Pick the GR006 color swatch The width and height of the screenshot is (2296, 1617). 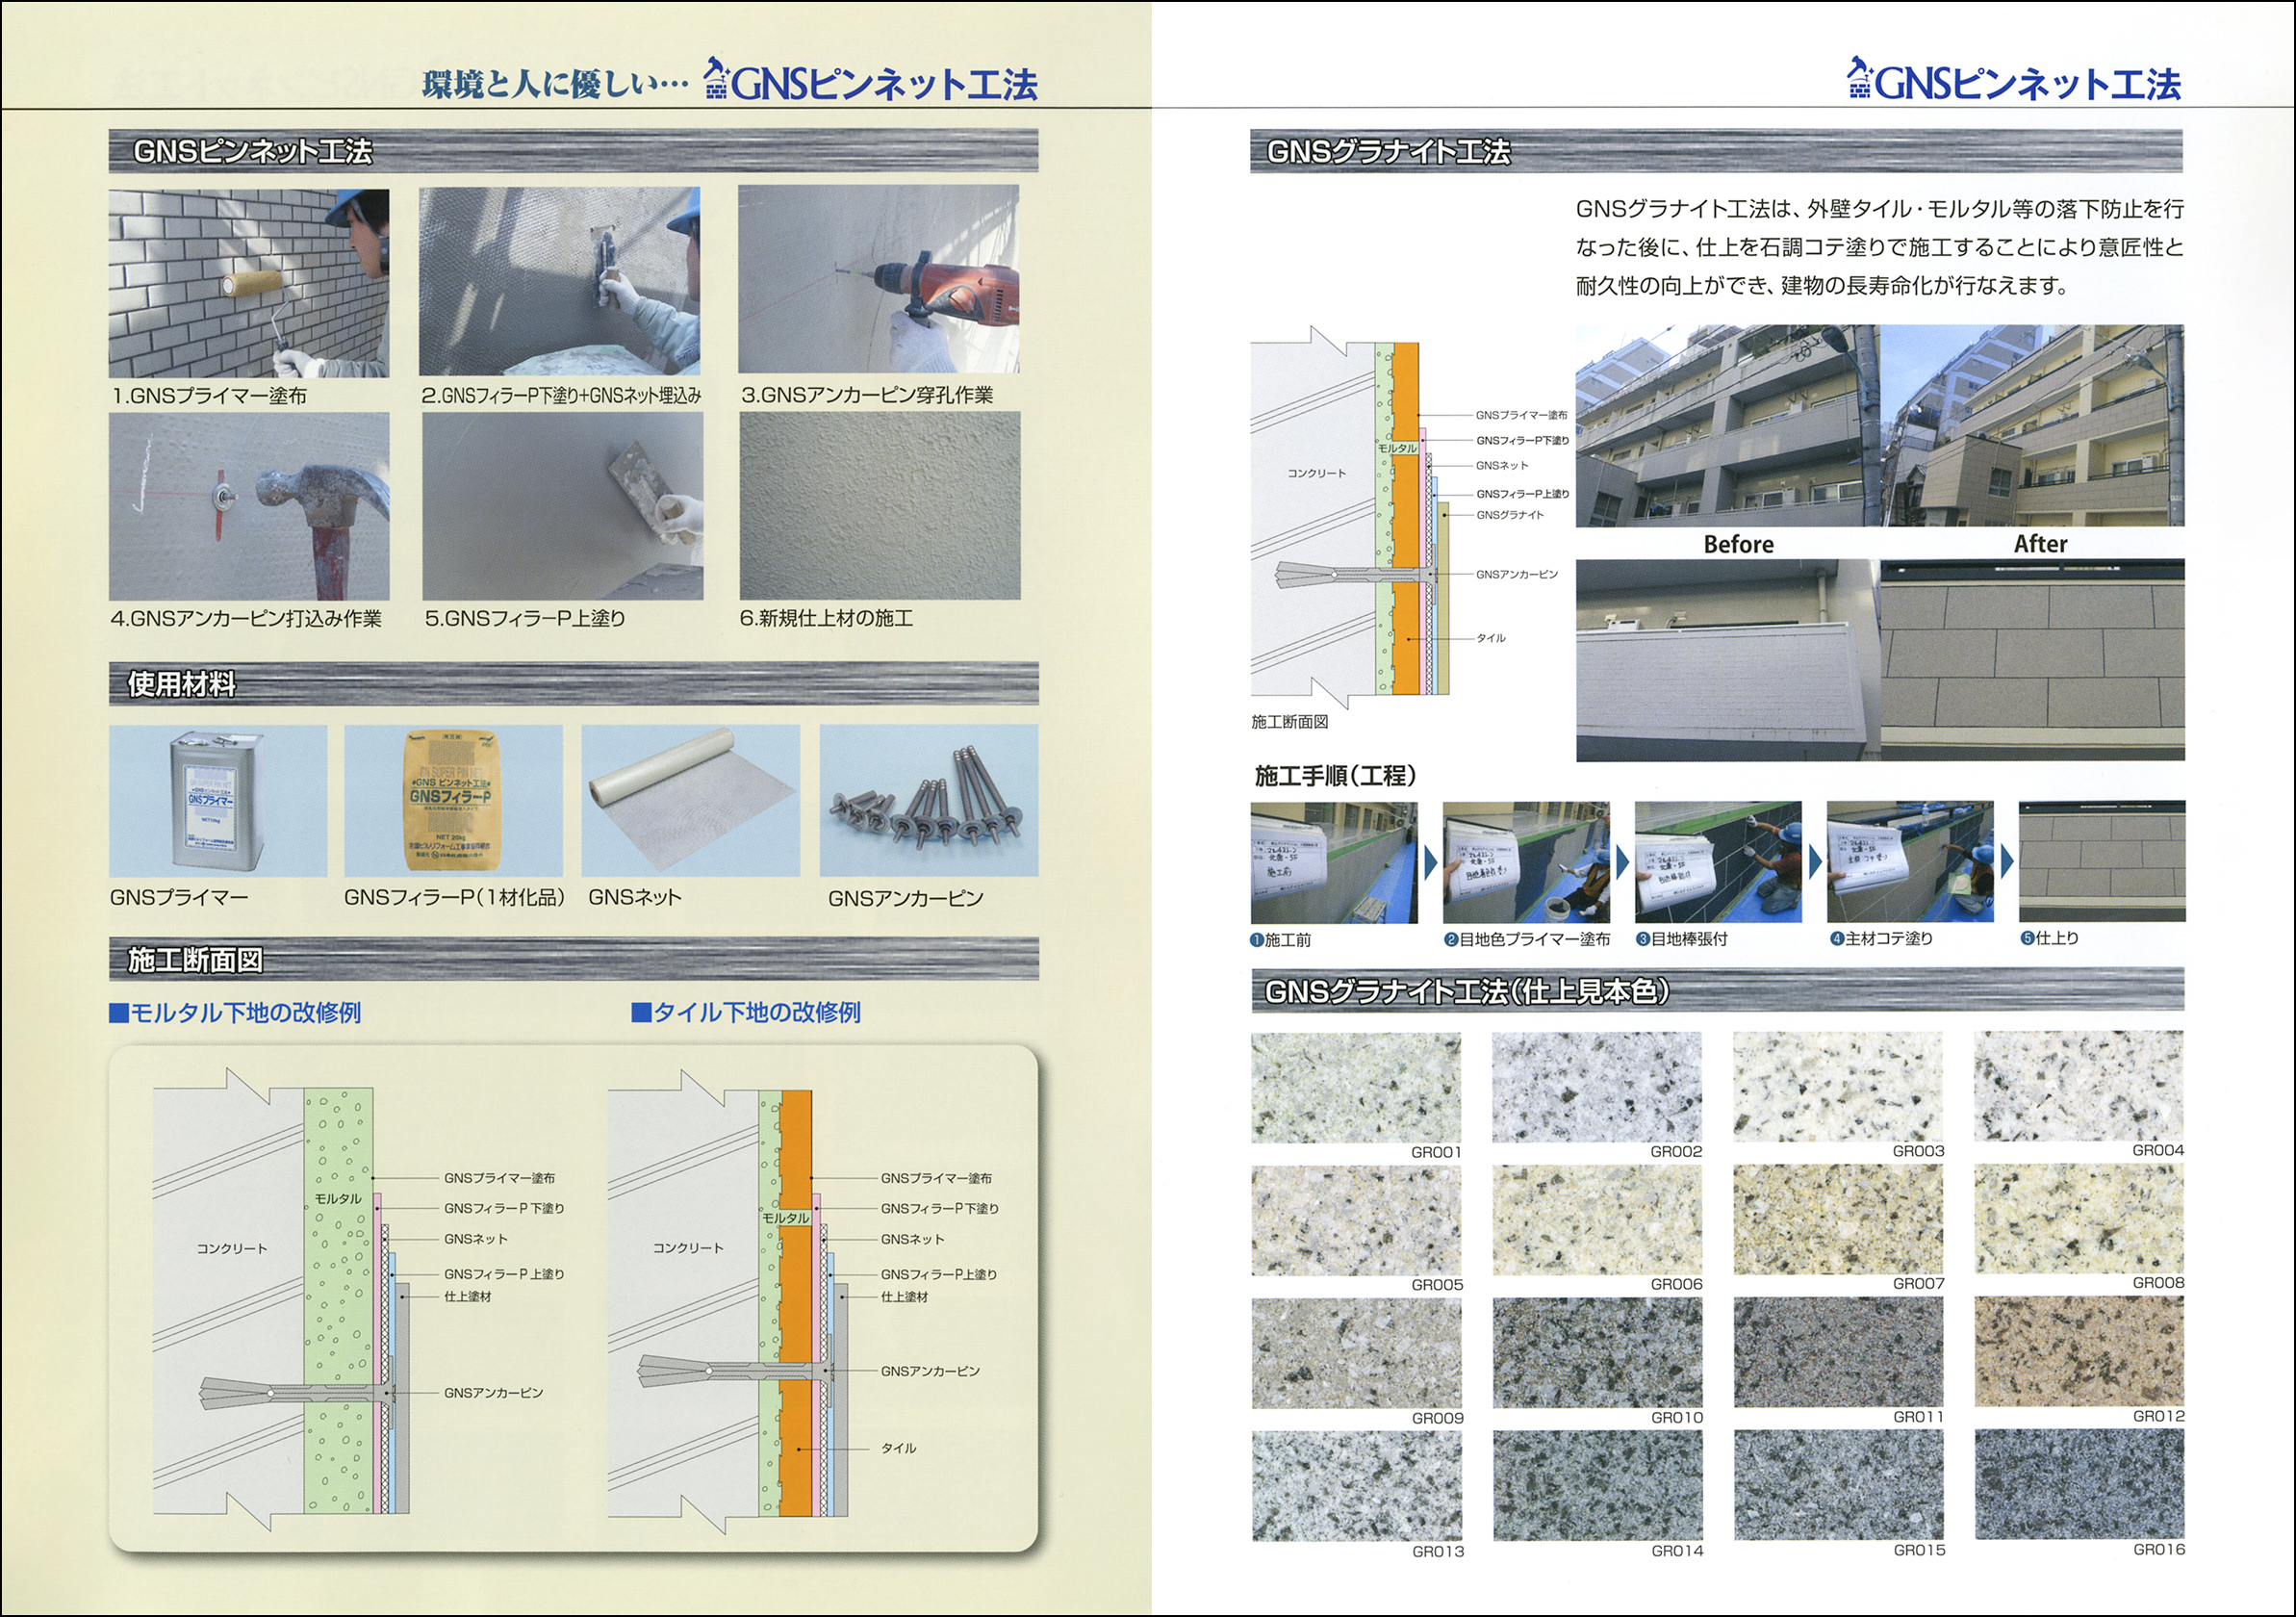pyautogui.click(x=1597, y=1220)
